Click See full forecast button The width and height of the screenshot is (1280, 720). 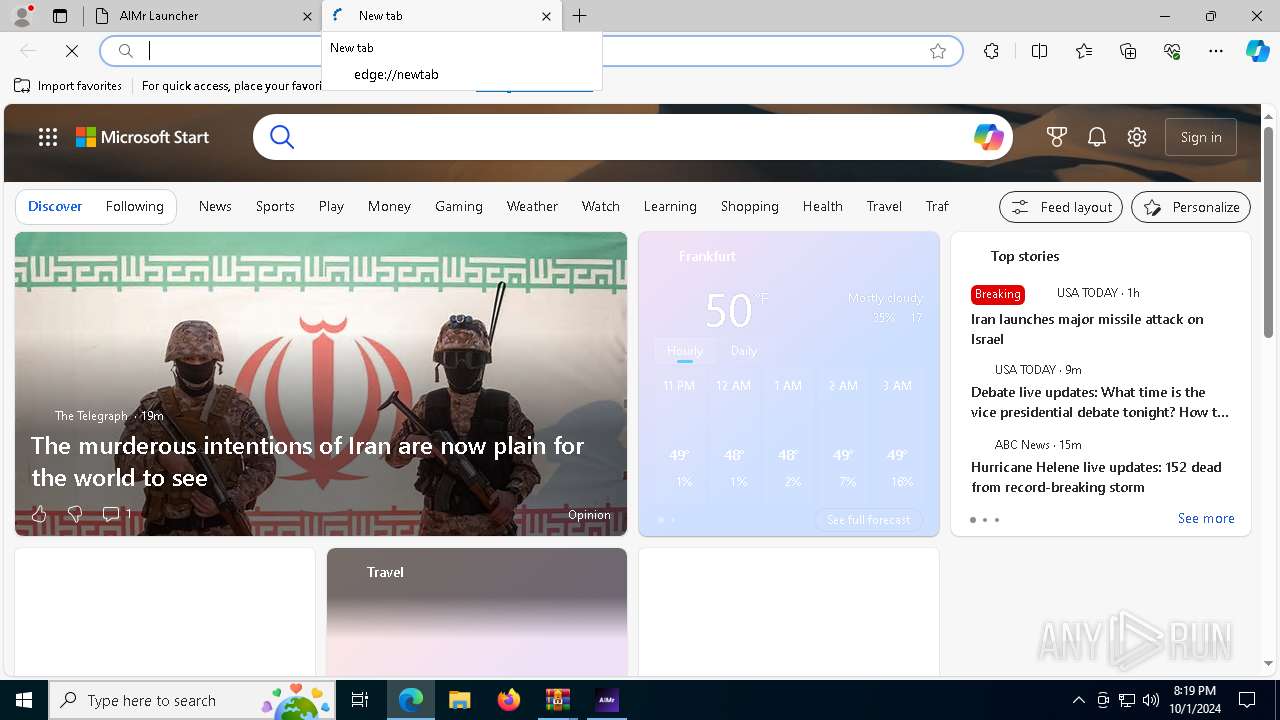(868, 520)
